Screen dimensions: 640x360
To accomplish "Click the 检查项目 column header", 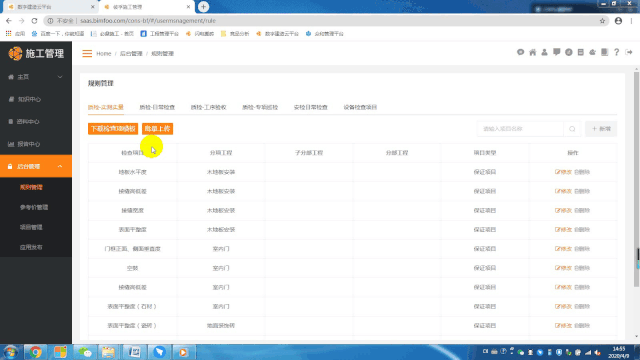I will click(x=133, y=153).
